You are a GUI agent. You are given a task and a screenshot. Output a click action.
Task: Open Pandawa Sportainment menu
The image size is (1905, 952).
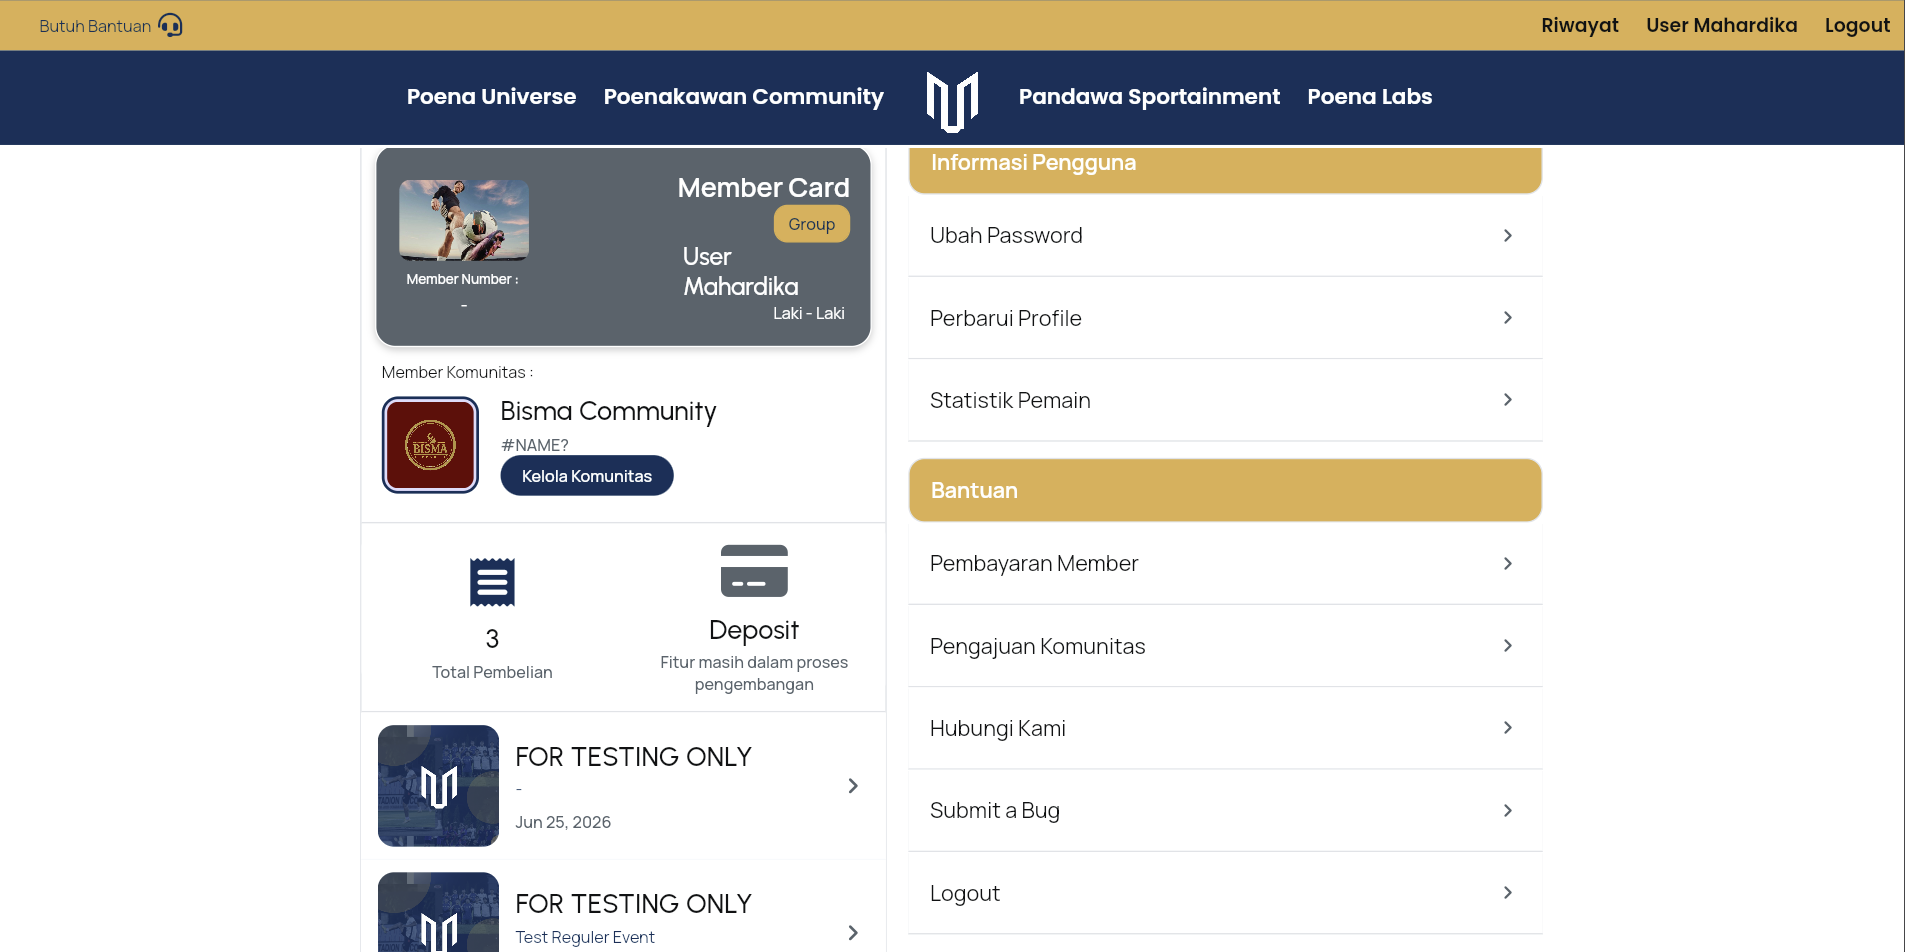click(1149, 97)
